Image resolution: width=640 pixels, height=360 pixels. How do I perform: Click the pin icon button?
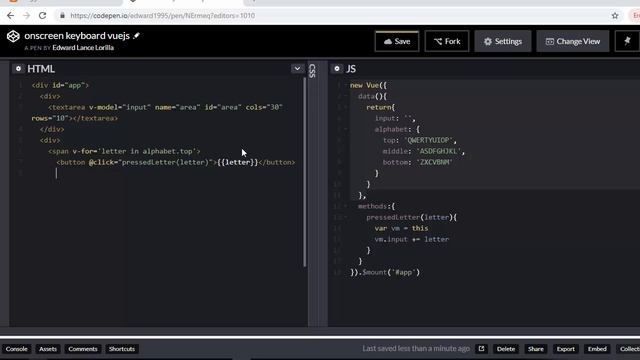click(x=627, y=41)
